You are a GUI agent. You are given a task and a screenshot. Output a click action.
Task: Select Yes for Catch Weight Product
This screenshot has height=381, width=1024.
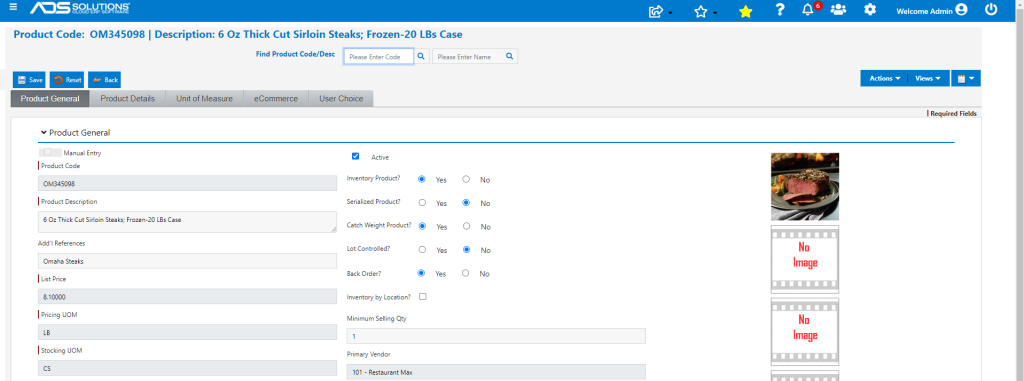(x=422, y=226)
